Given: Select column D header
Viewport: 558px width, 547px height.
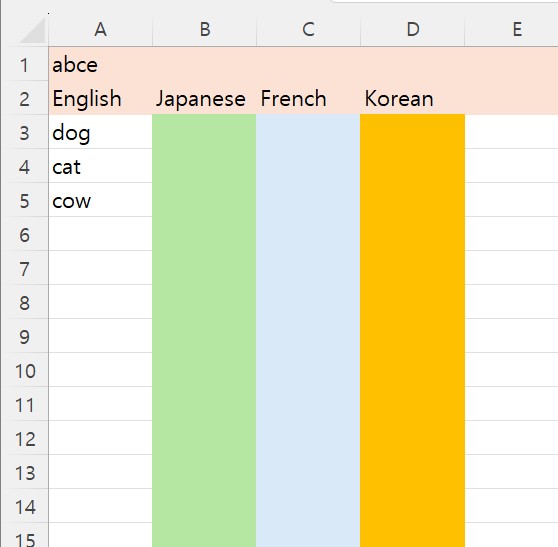Looking at the screenshot, I should [412, 29].
